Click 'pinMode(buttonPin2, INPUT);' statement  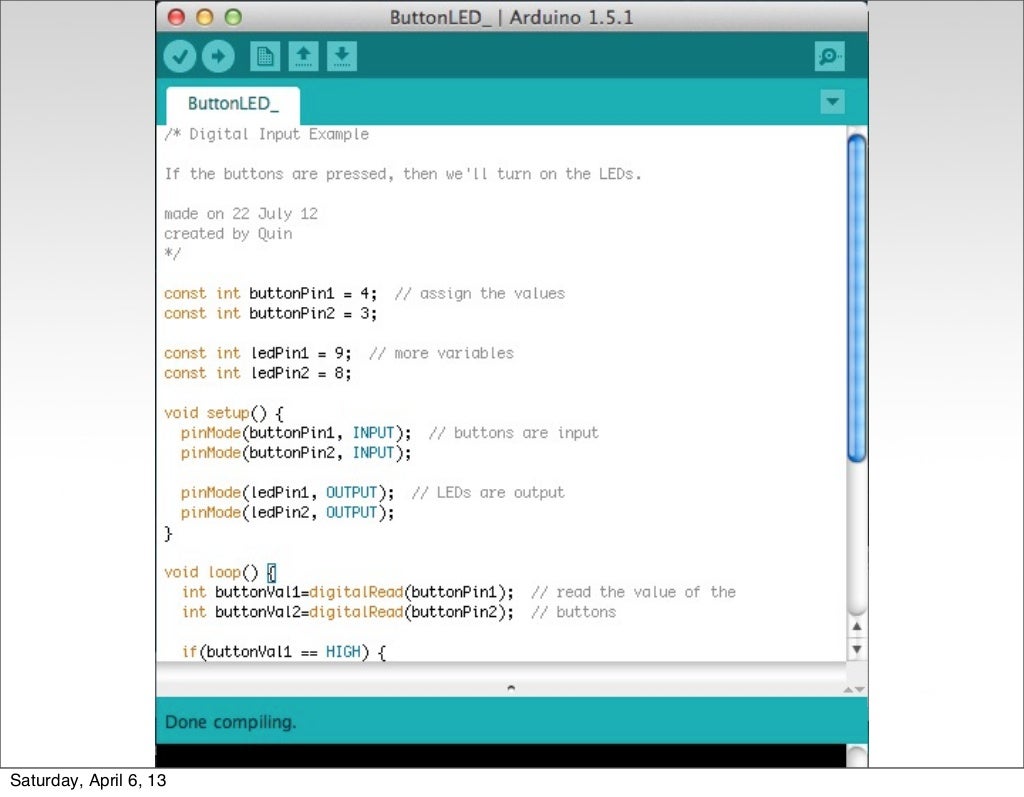(296, 453)
